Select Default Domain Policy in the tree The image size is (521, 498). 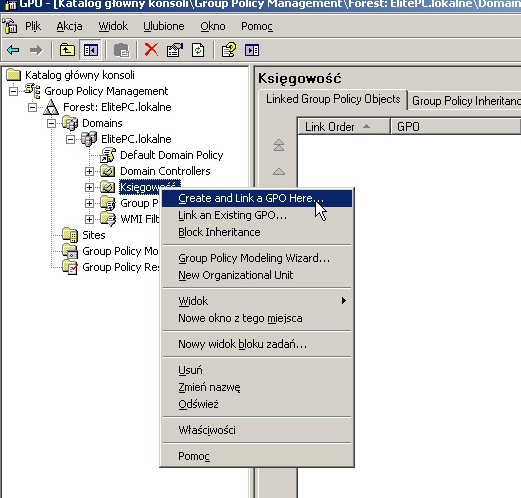tap(171, 155)
